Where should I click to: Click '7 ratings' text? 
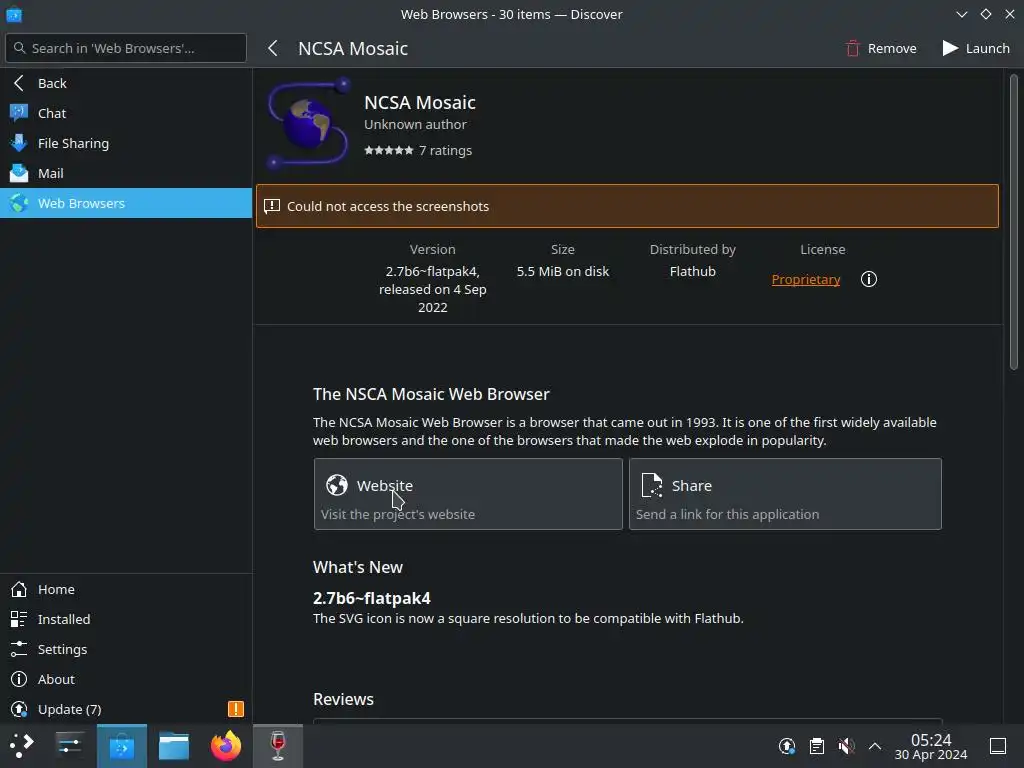(x=445, y=150)
